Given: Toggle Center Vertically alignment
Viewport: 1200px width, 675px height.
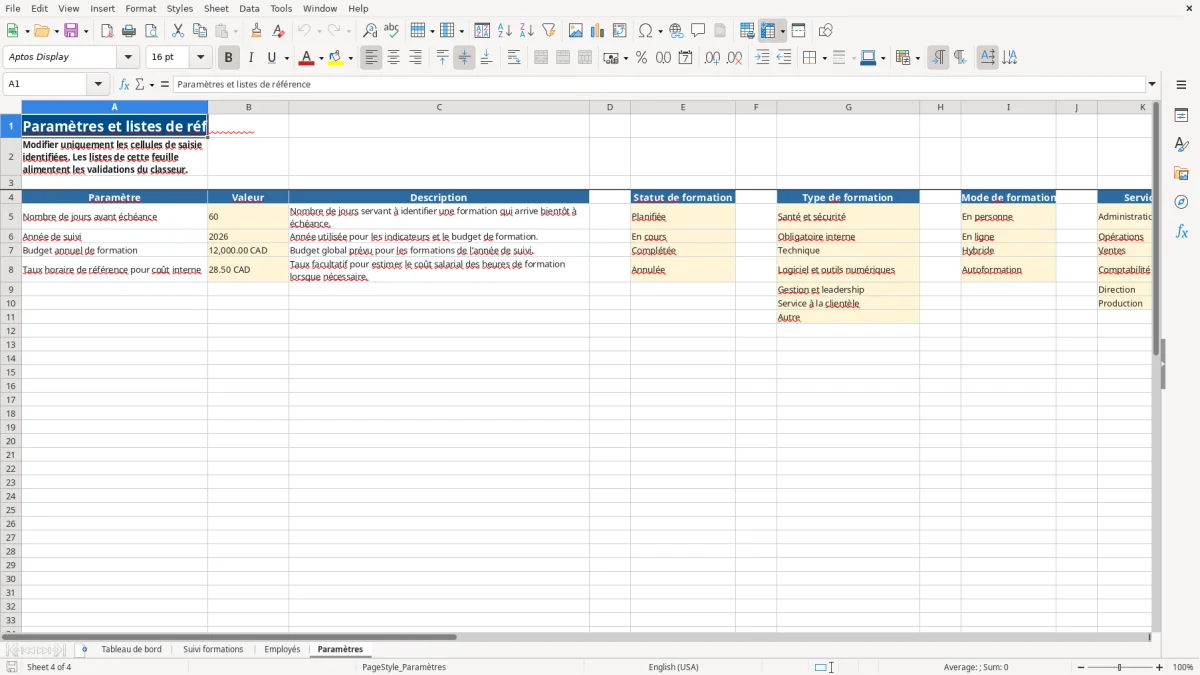Looking at the screenshot, I should coord(464,58).
